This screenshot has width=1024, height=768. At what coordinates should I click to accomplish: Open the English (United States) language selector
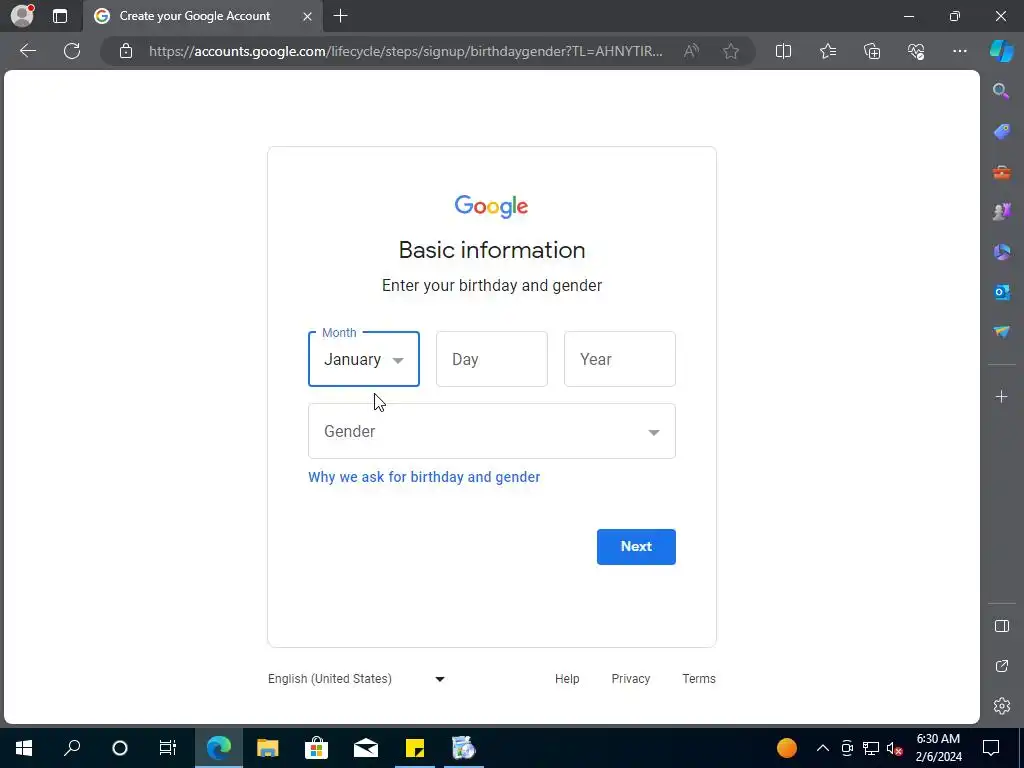point(357,679)
